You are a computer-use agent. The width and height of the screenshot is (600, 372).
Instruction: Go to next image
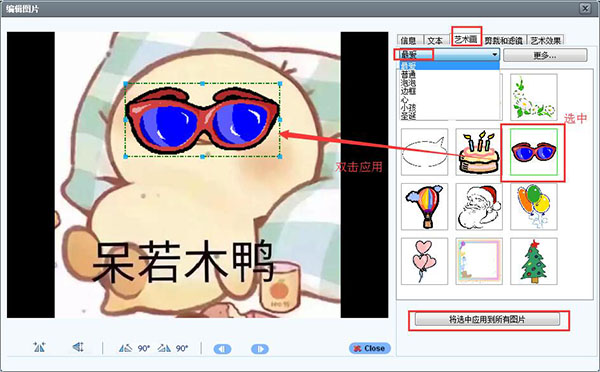click(x=260, y=349)
